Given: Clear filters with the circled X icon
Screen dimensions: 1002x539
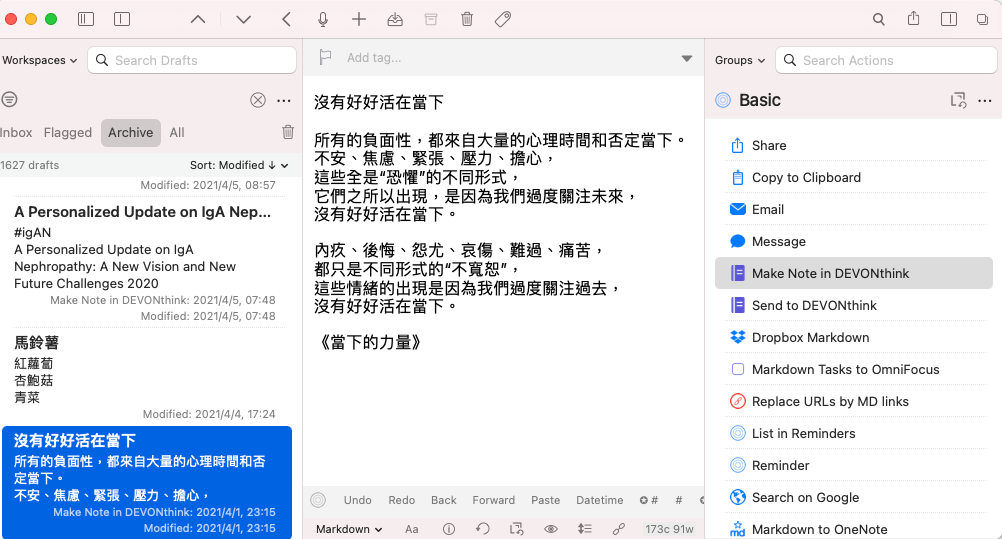Looking at the screenshot, I should click(258, 100).
